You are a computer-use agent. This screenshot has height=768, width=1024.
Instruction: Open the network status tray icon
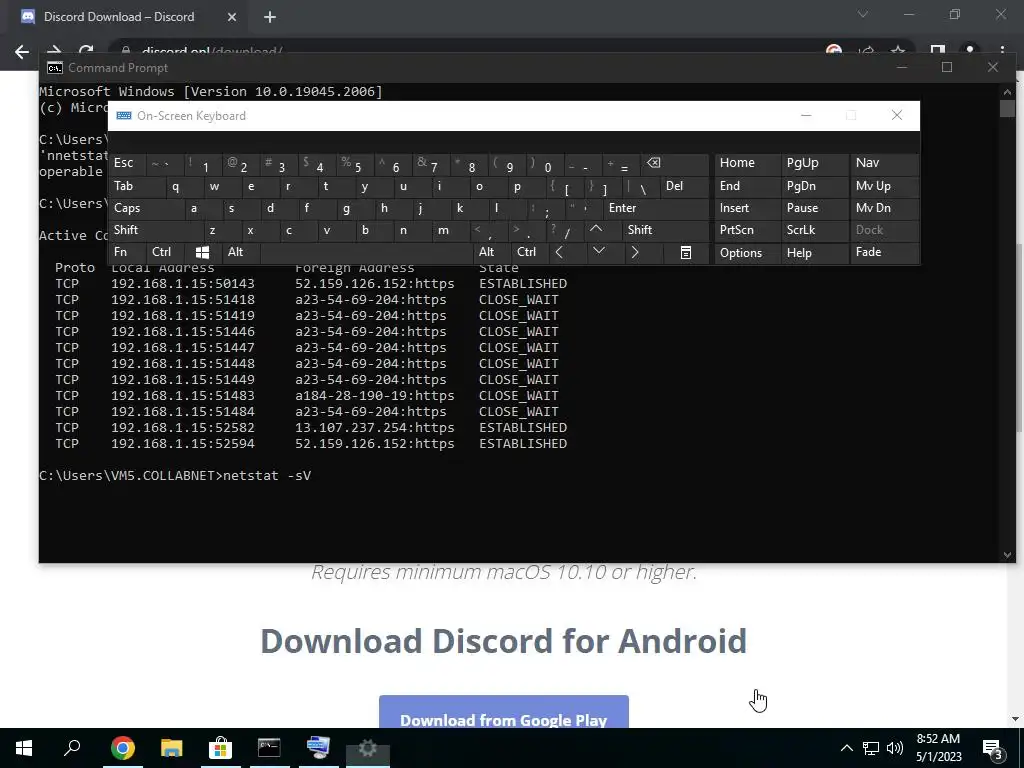tap(871, 748)
